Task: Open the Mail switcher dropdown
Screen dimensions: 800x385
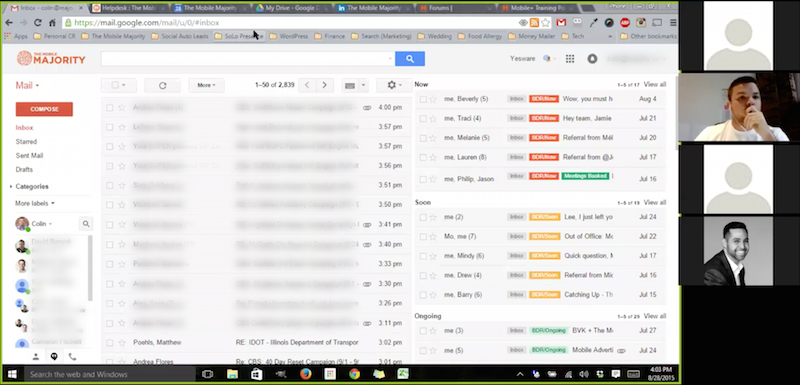Action: (x=28, y=85)
